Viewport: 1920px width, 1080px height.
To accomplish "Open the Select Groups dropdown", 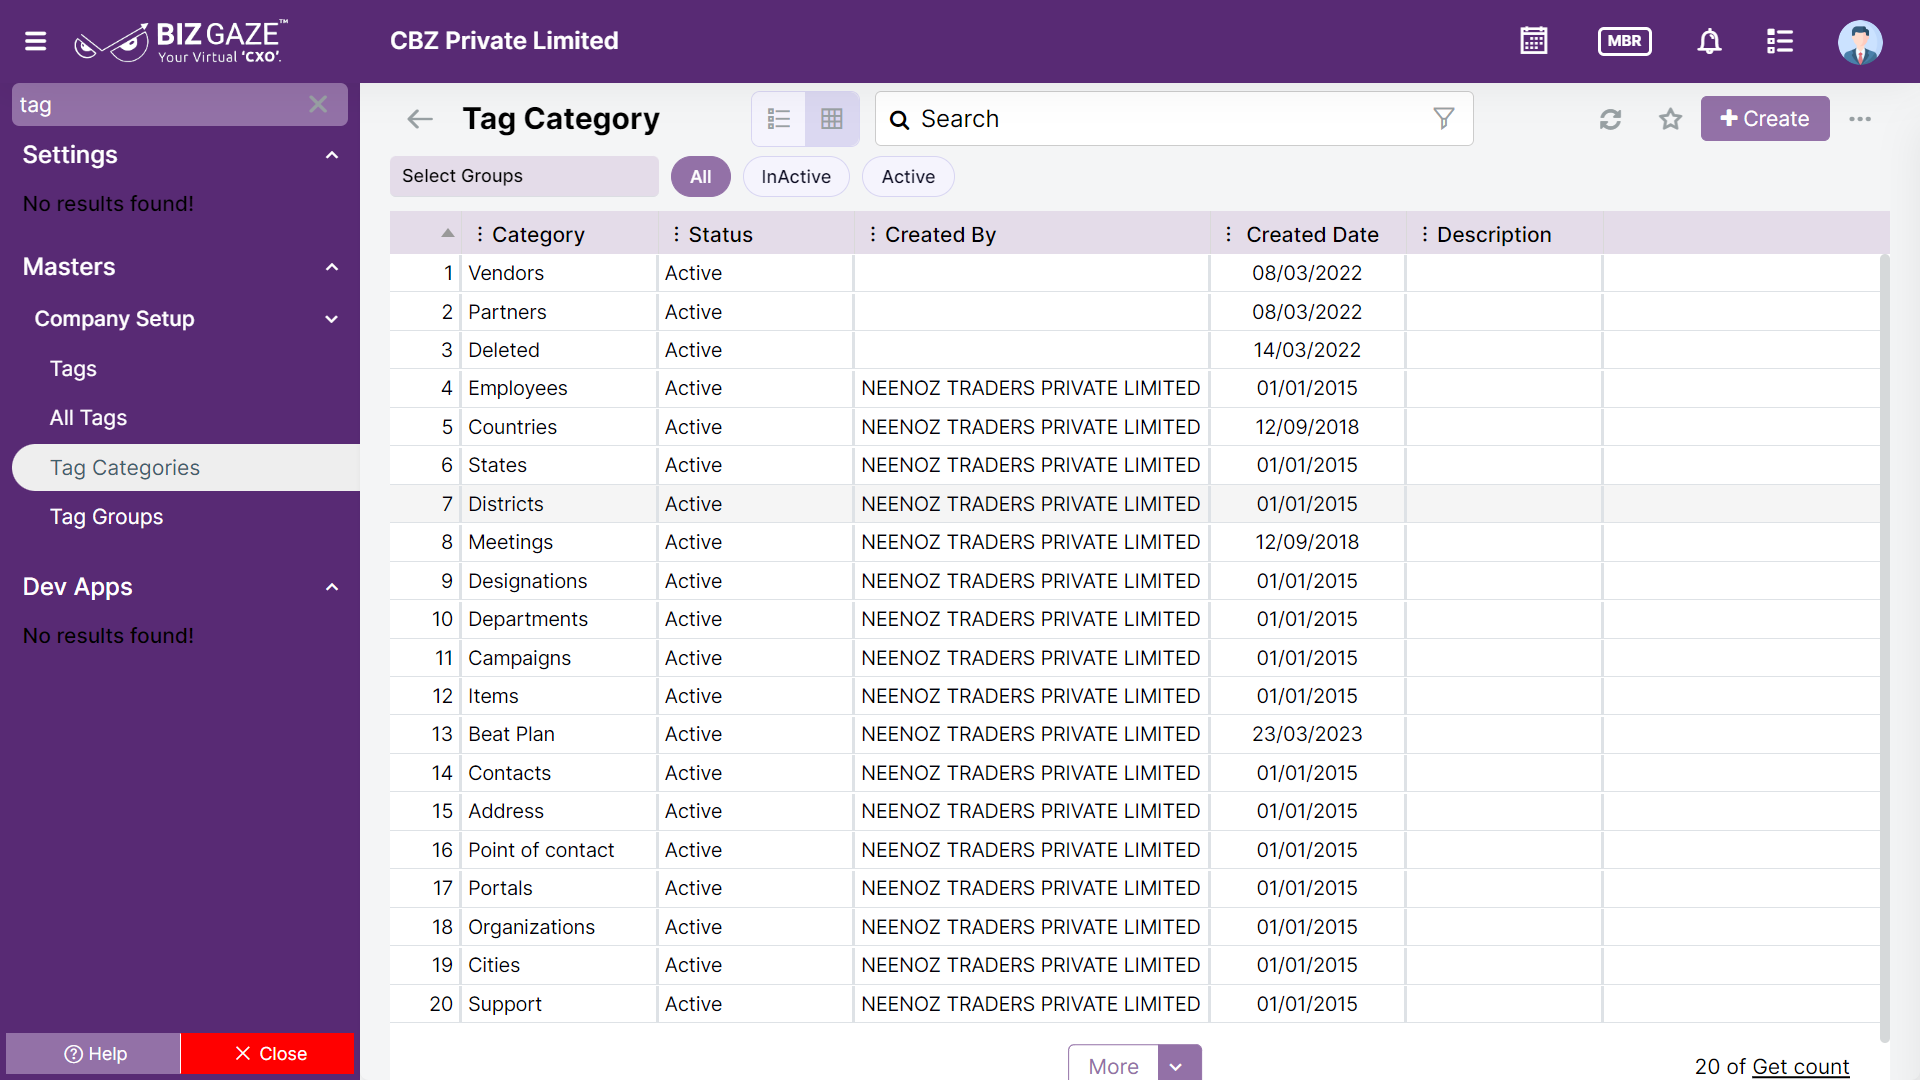I will 524,176.
